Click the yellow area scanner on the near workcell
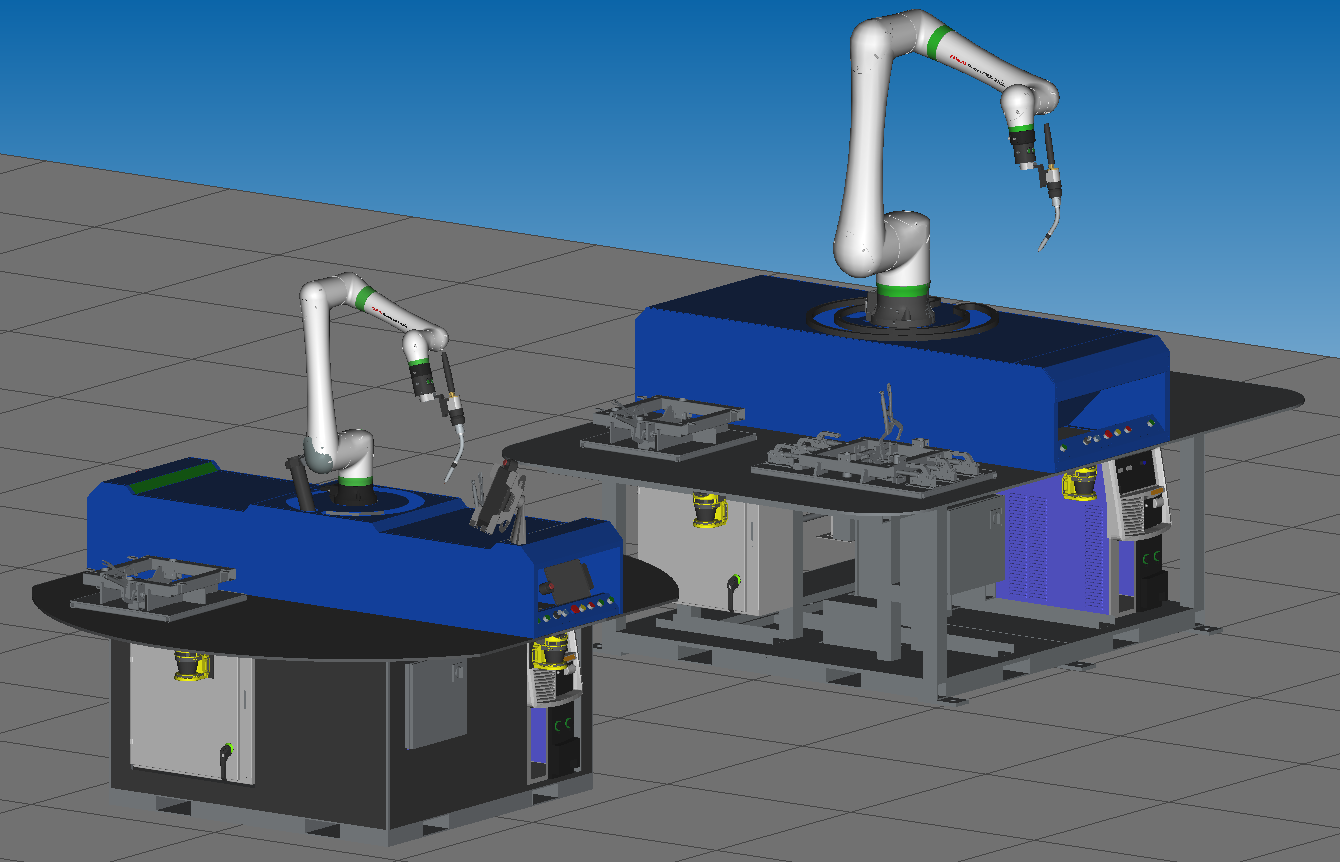 tap(188, 667)
